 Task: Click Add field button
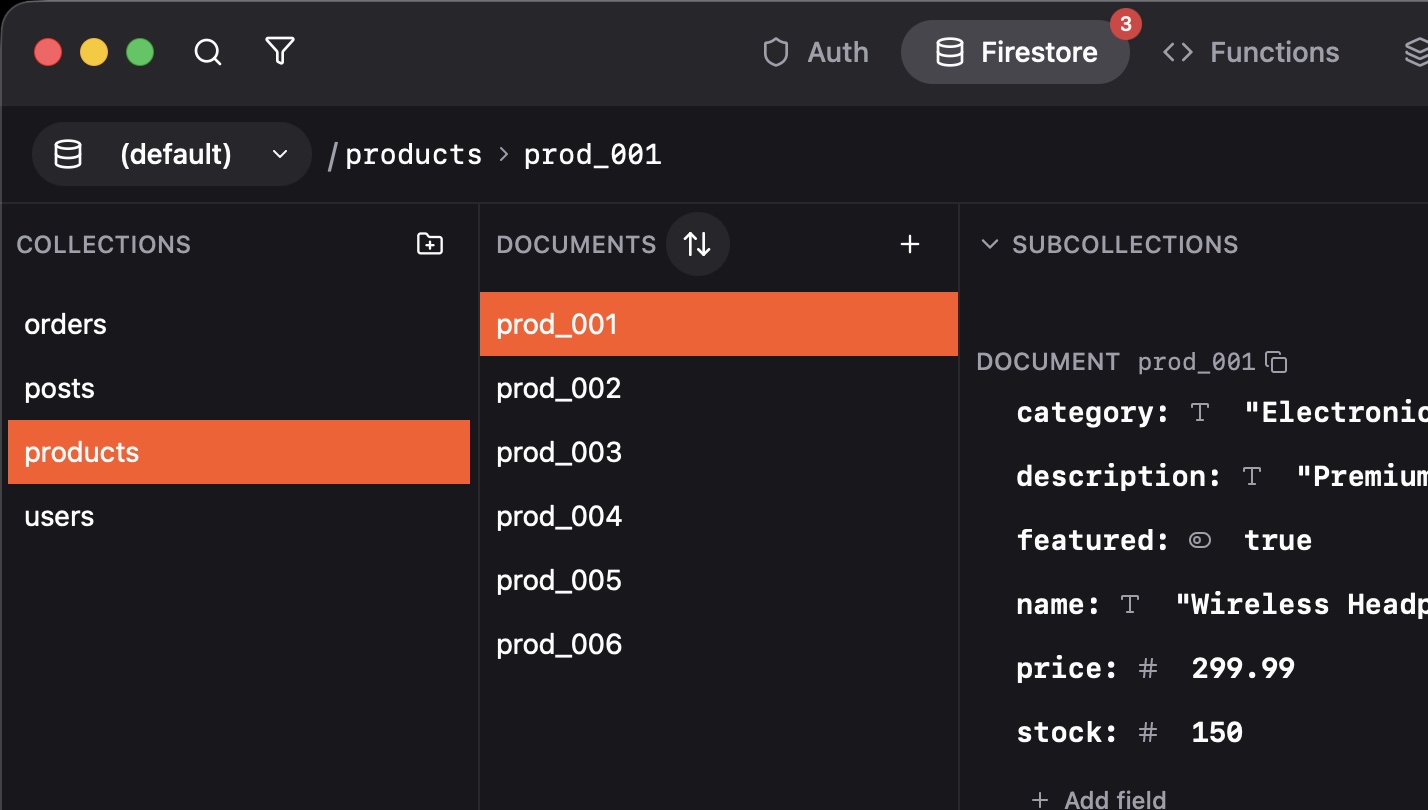(x=1098, y=799)
